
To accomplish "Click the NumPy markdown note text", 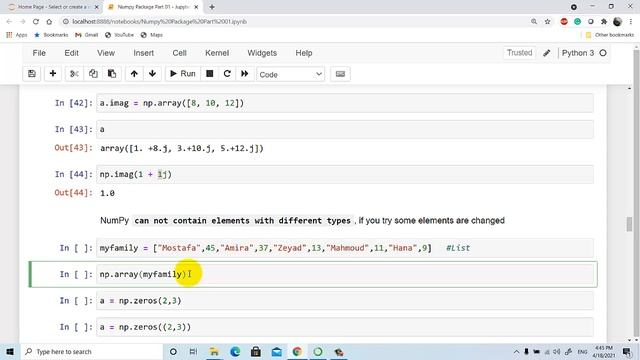I will click(x=302, y=221).
